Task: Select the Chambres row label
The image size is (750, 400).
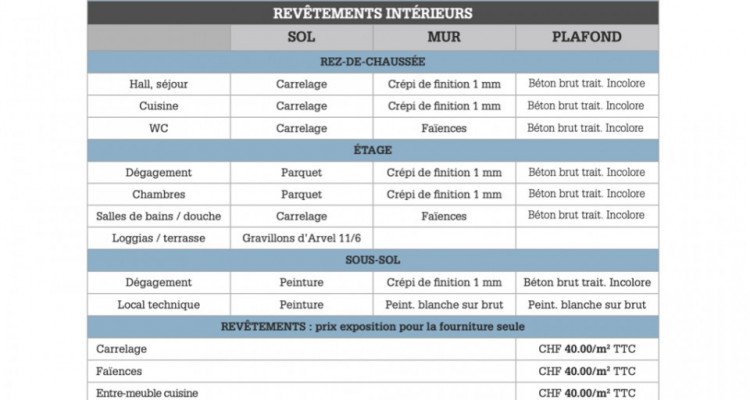Action: [158, 194]
